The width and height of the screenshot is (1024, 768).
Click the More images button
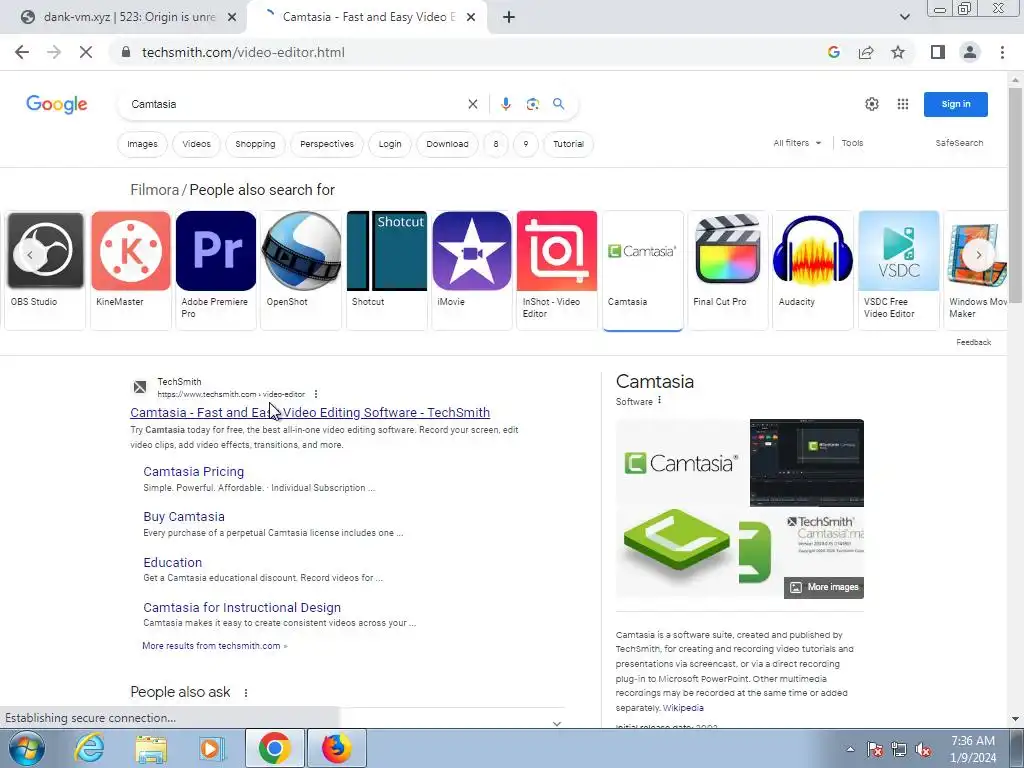click(824, 587)
